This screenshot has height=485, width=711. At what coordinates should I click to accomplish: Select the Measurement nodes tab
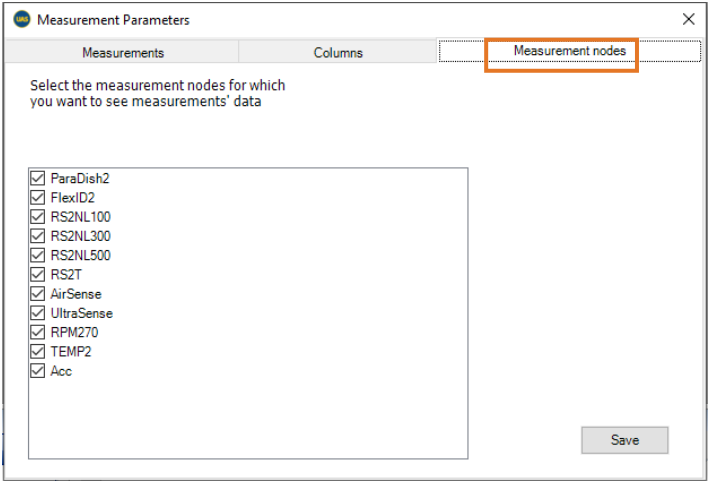pyautogui.click(x=569, y=50)
